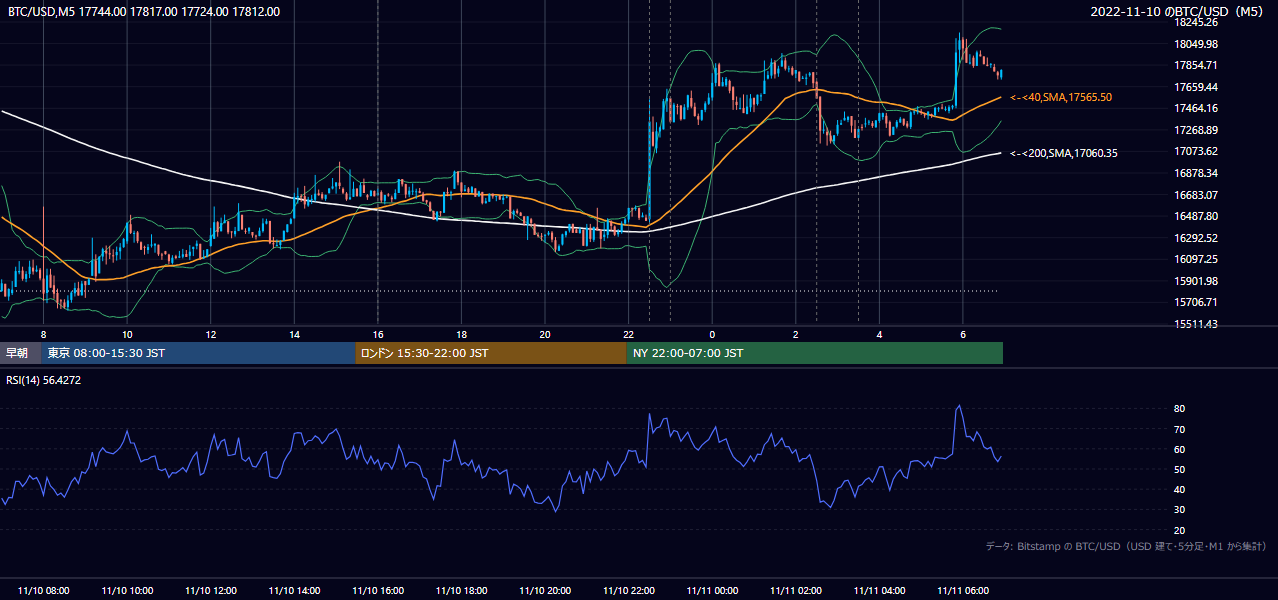The image size is (1278, 600).
Task: Click hour tick 20 under price chart
Action: (545, 334)
